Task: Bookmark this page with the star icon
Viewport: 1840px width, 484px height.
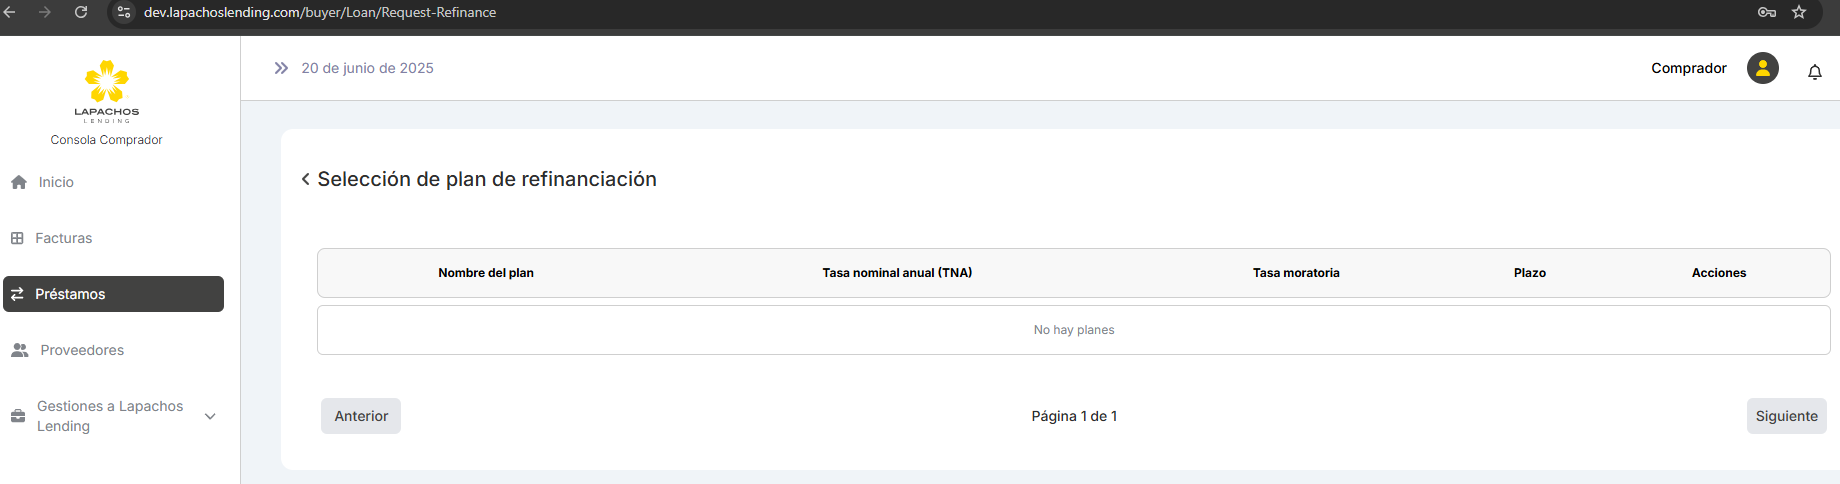Action: coord(1799,12)
